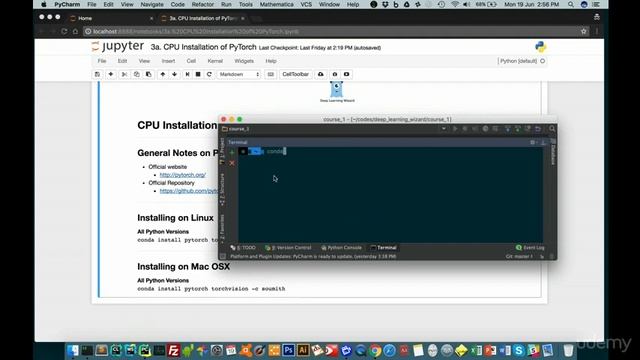The image size is (640, 360).
Task: Open the Jupyter File menu
Action: click(x=102, y=61)
